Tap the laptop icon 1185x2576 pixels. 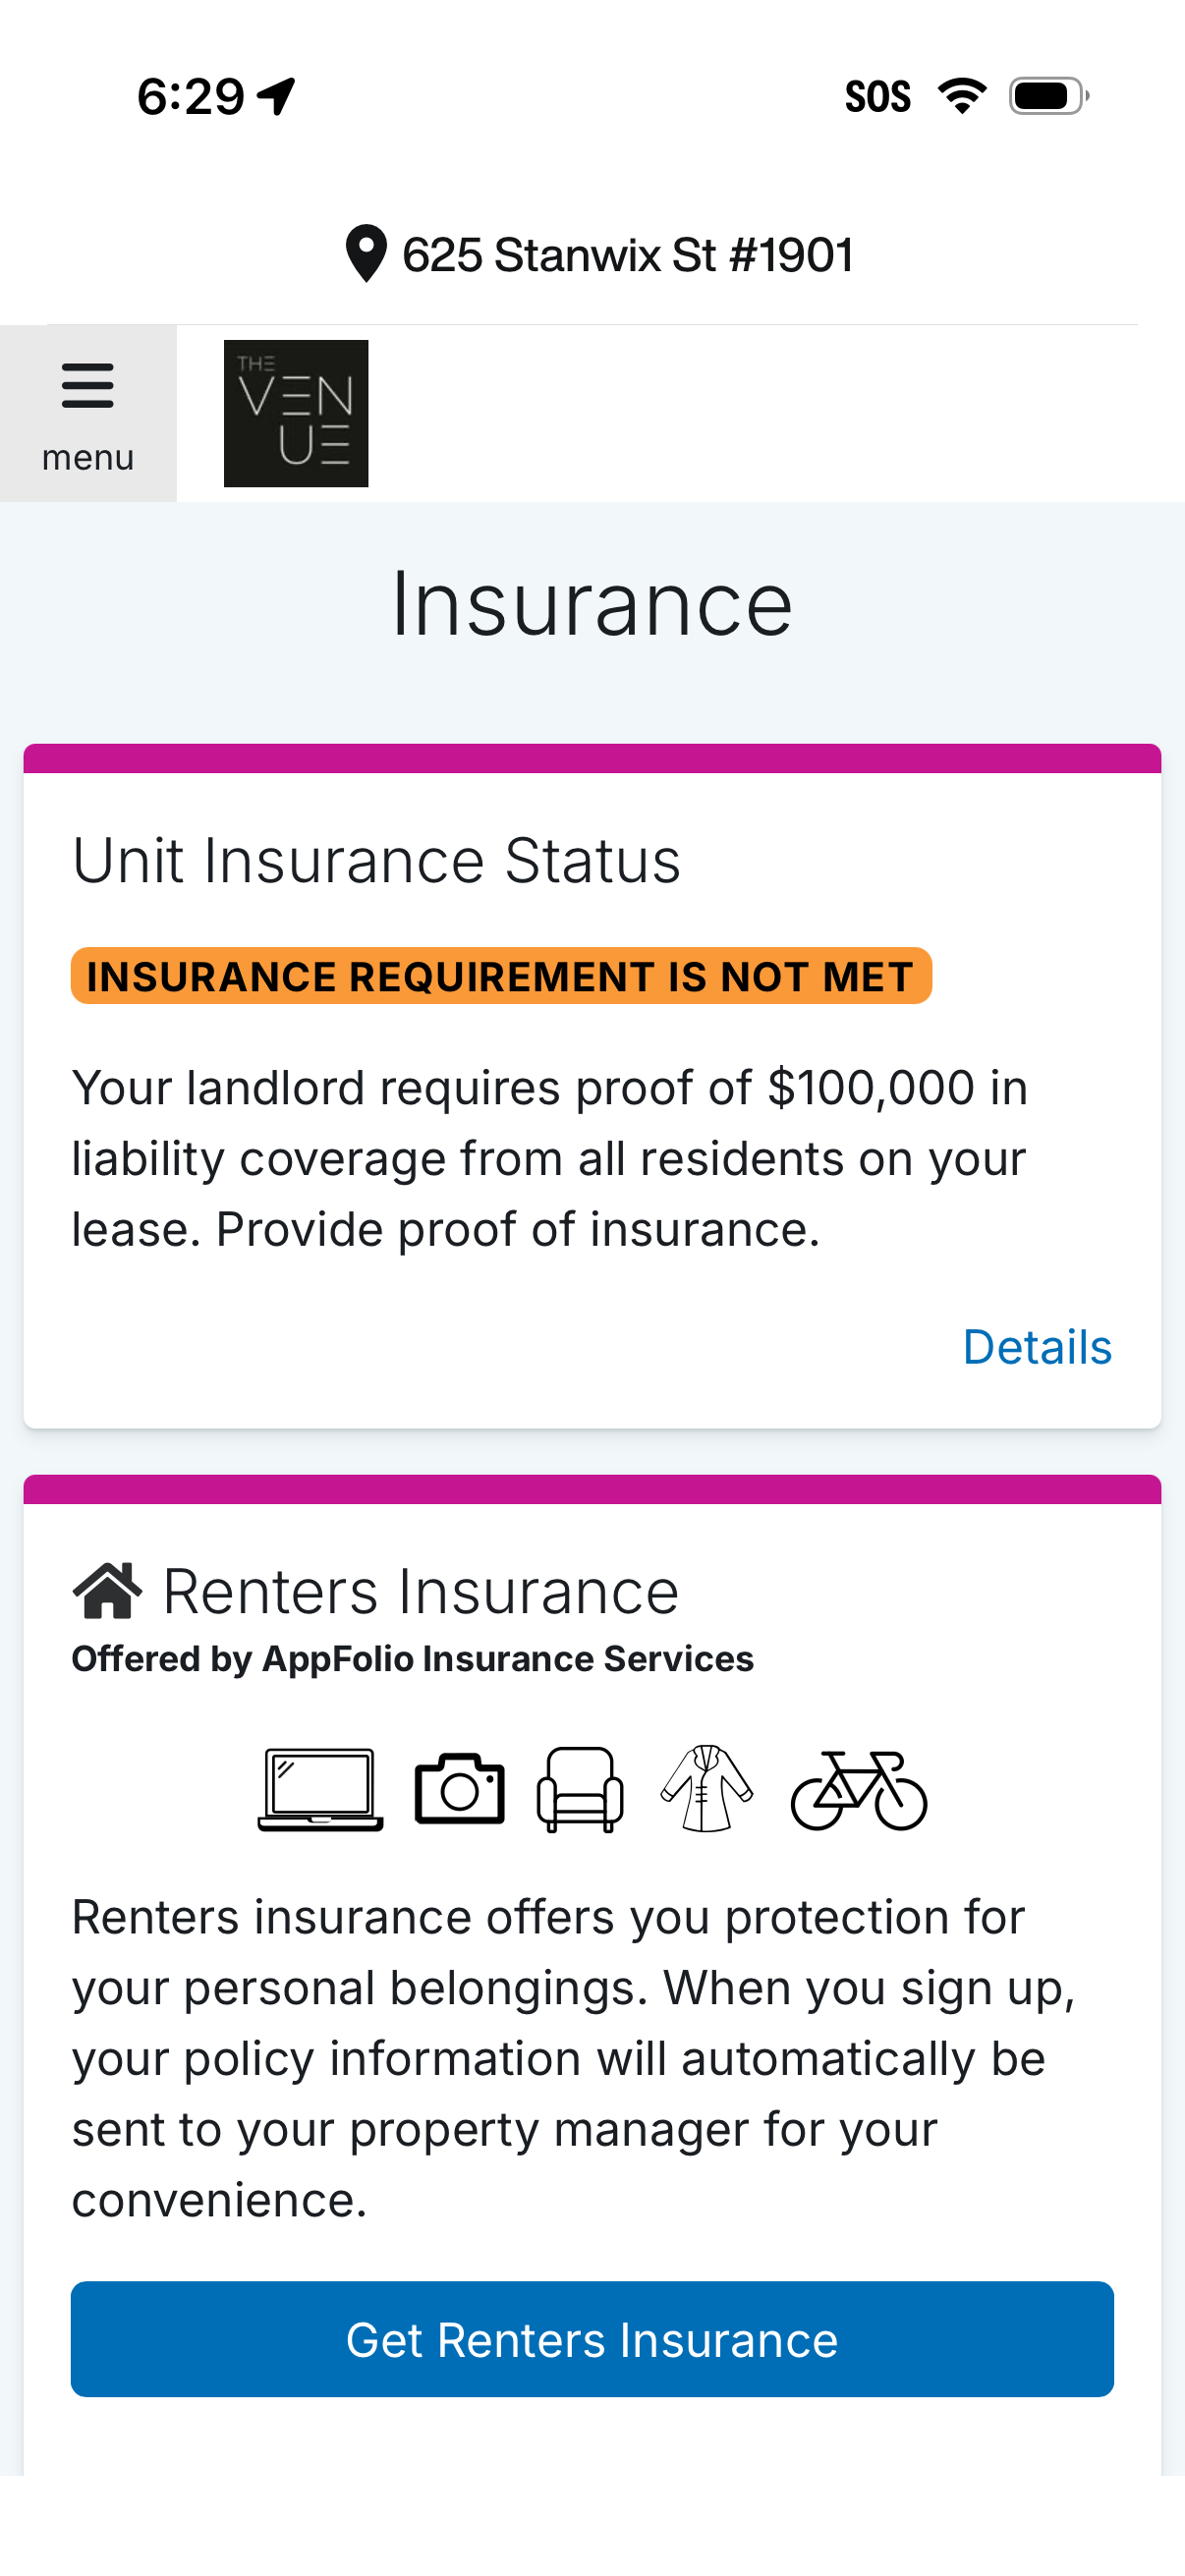click(320, 1790)
